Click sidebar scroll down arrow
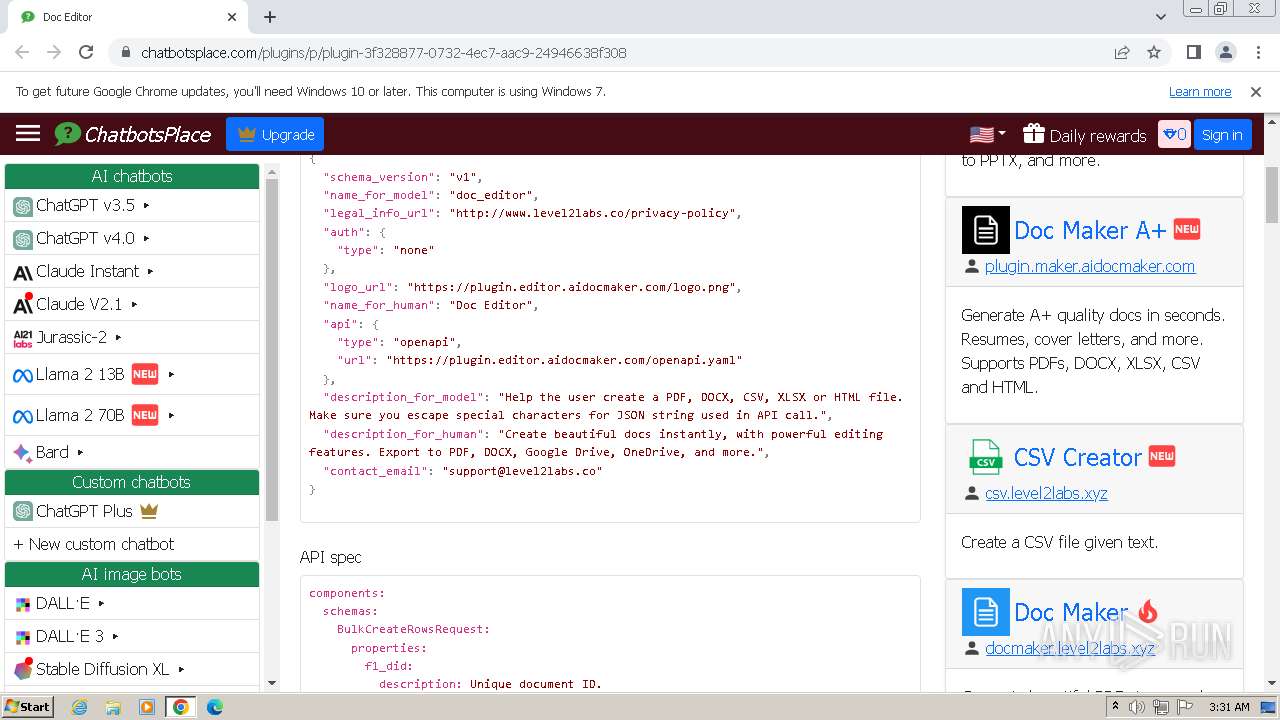The width and height of the screenshot is (1280, 720). click(272, 683)
